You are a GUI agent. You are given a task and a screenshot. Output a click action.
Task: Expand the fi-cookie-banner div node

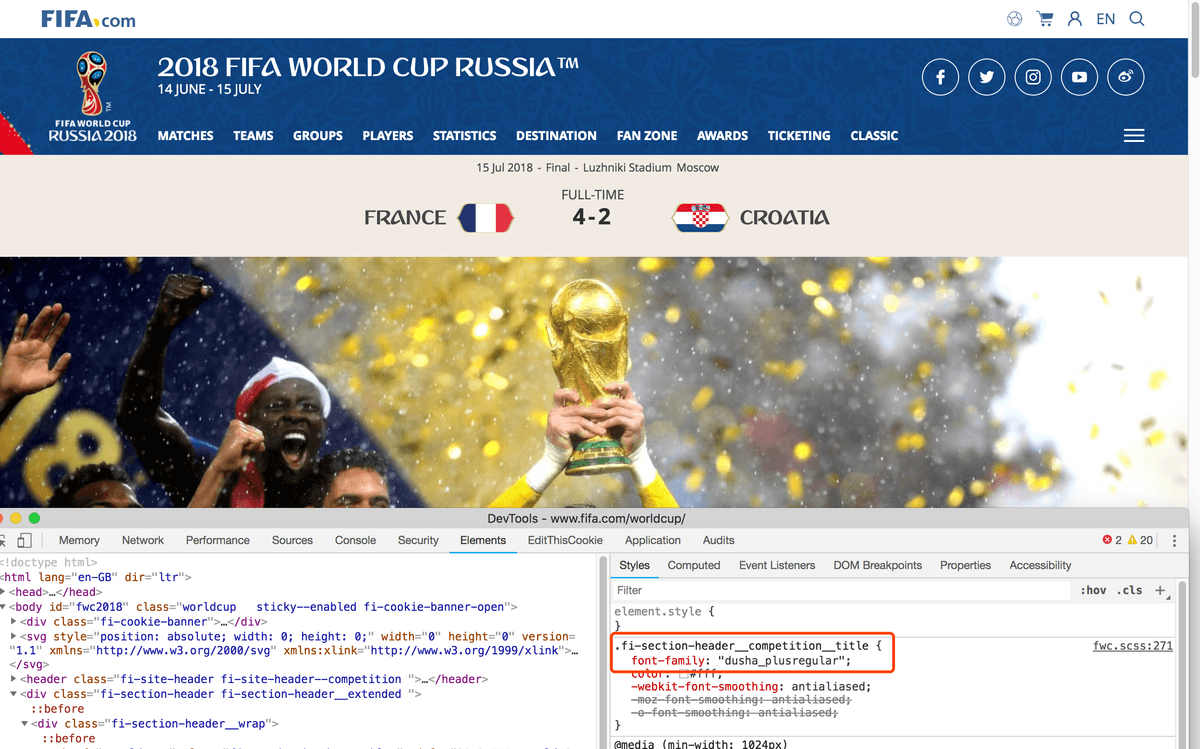pyautogui.click(x=14, y=622)
